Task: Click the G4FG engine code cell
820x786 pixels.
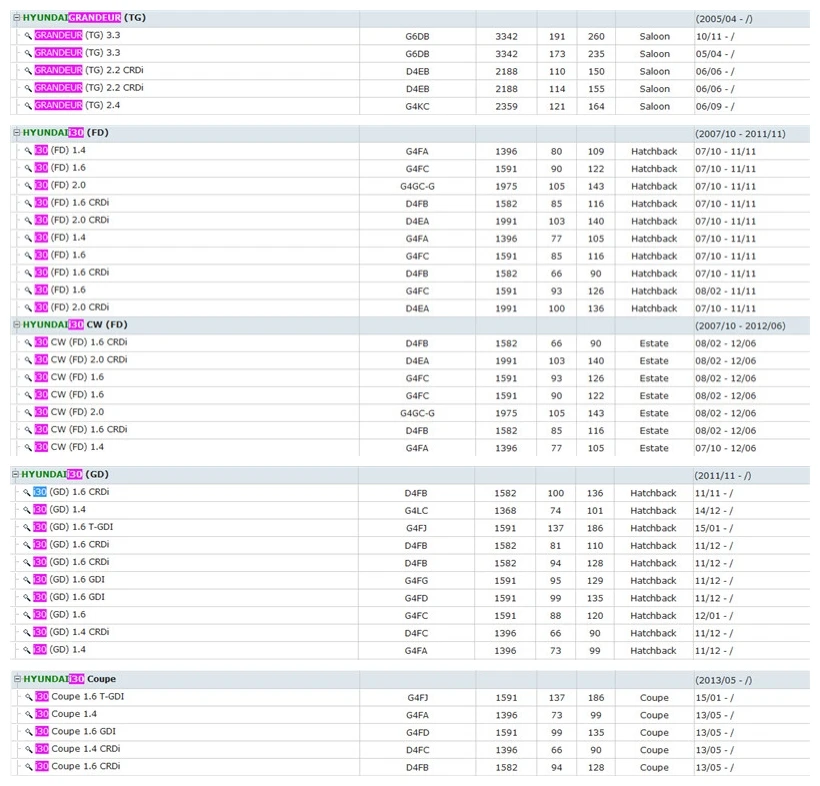Action: pos(416,580)
